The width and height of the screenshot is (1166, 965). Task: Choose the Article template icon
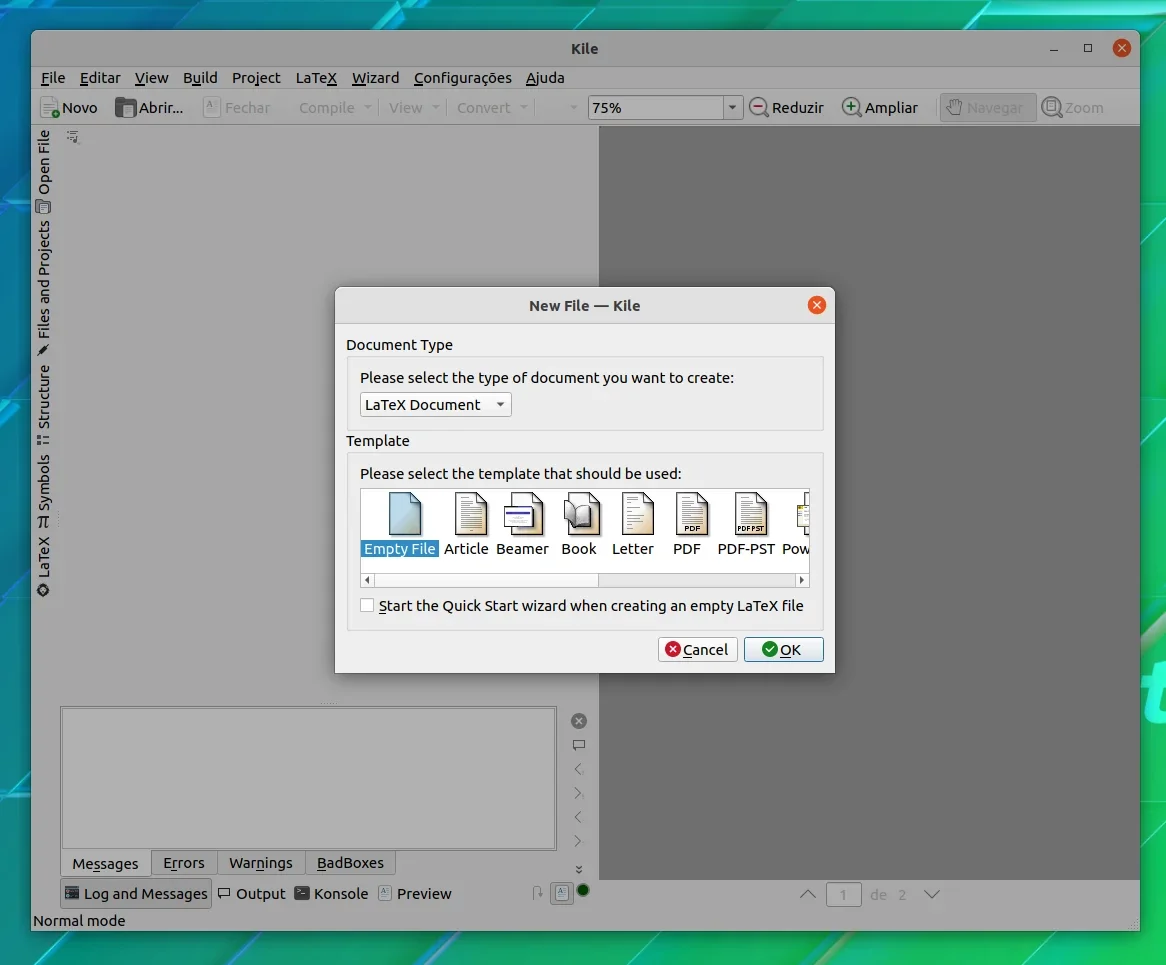470,514
